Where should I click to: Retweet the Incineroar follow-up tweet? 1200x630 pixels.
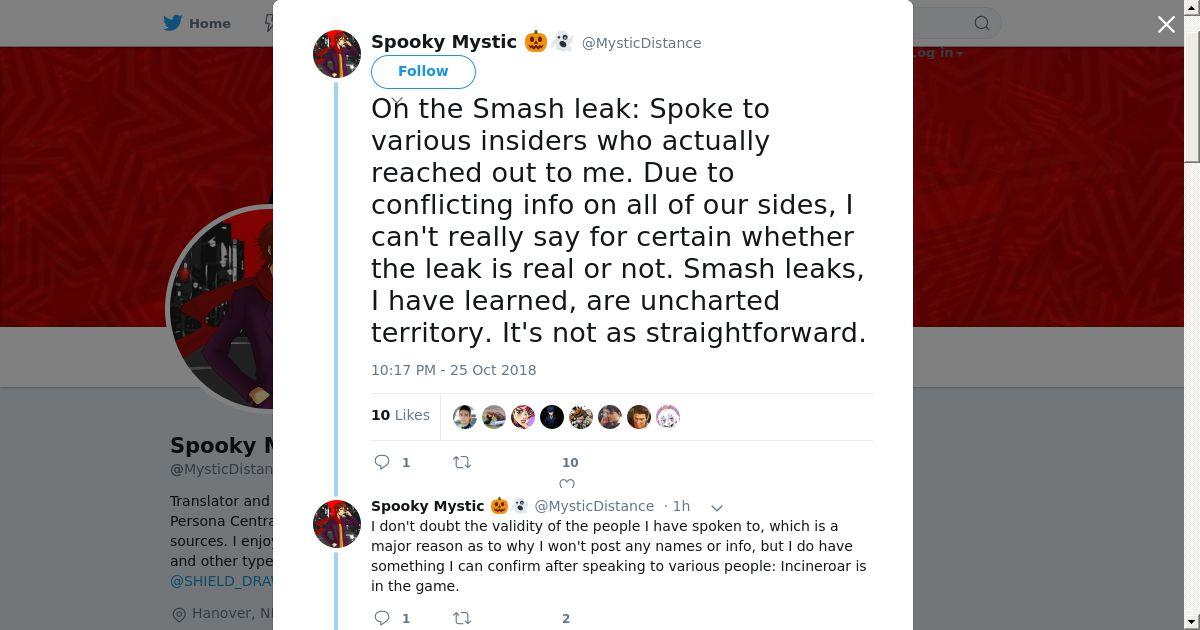pos(462,618)
